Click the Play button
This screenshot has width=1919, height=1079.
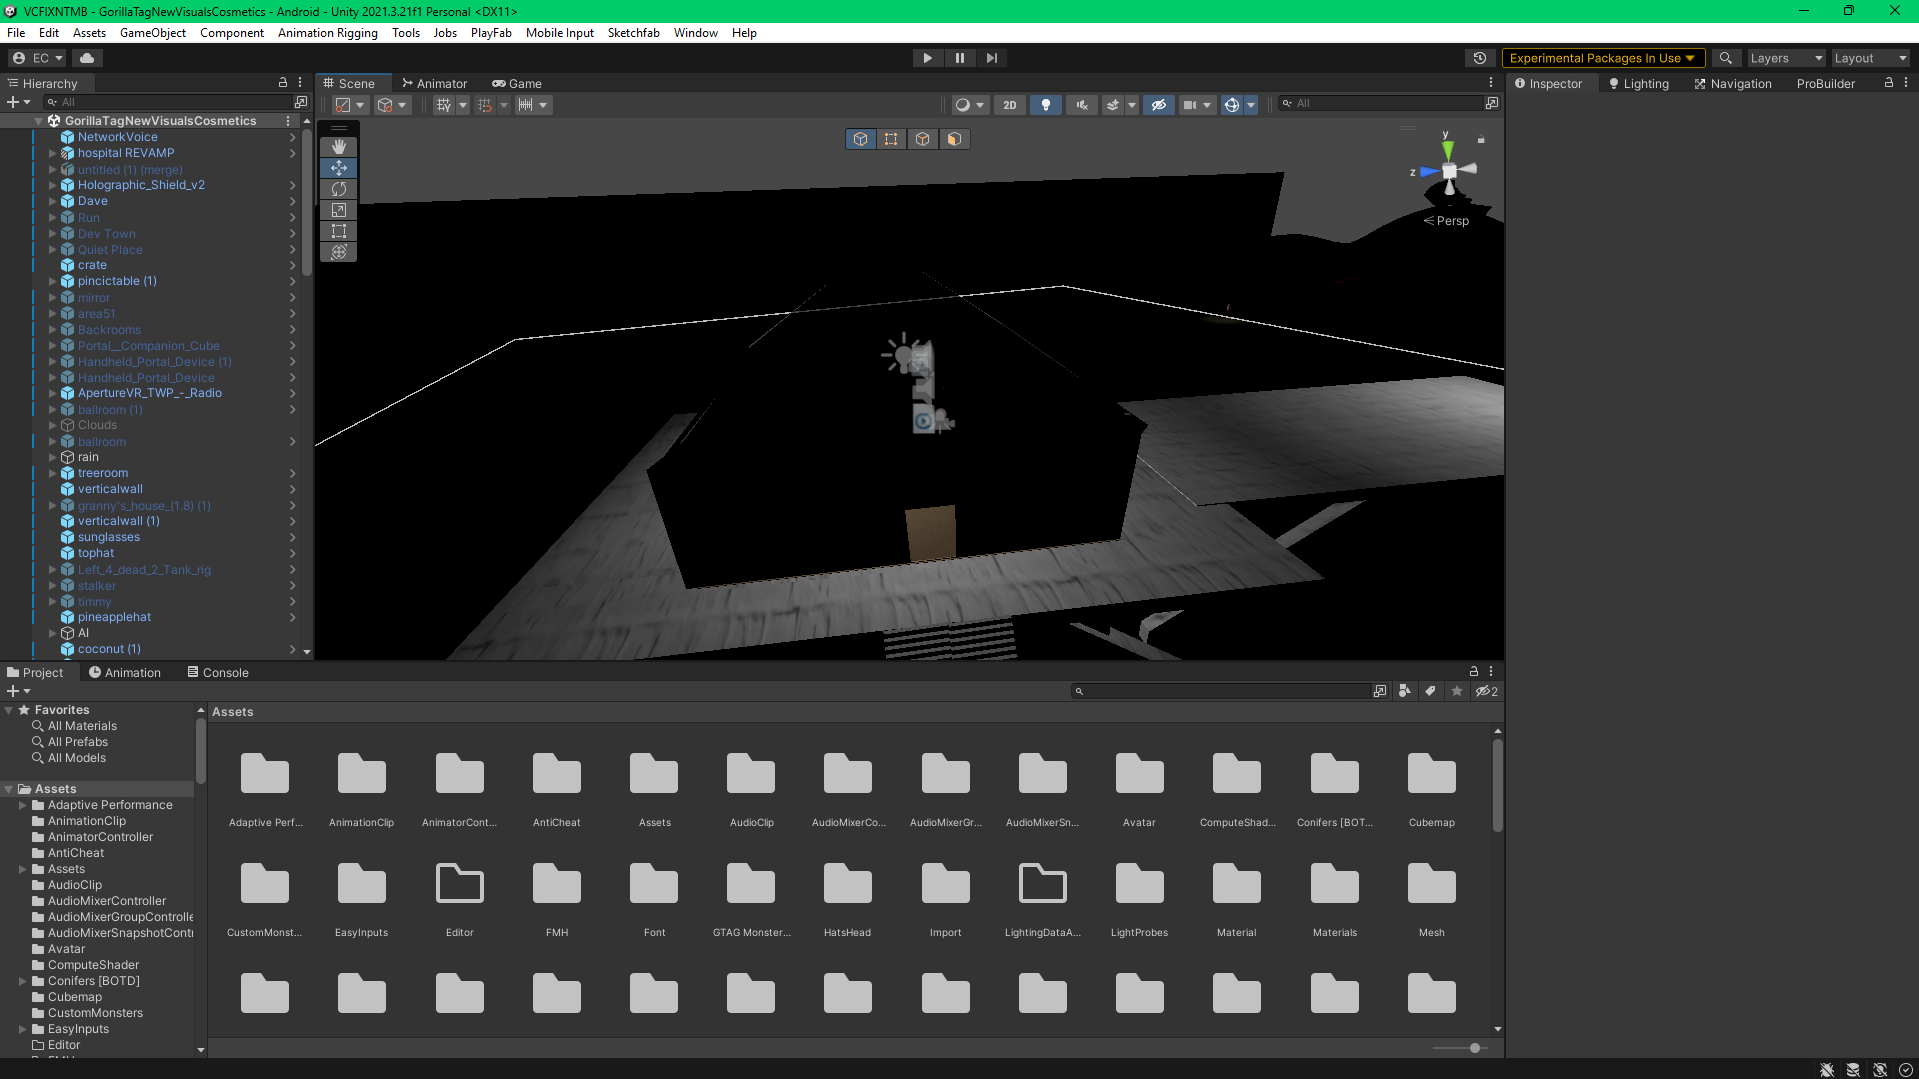(928, 58)
